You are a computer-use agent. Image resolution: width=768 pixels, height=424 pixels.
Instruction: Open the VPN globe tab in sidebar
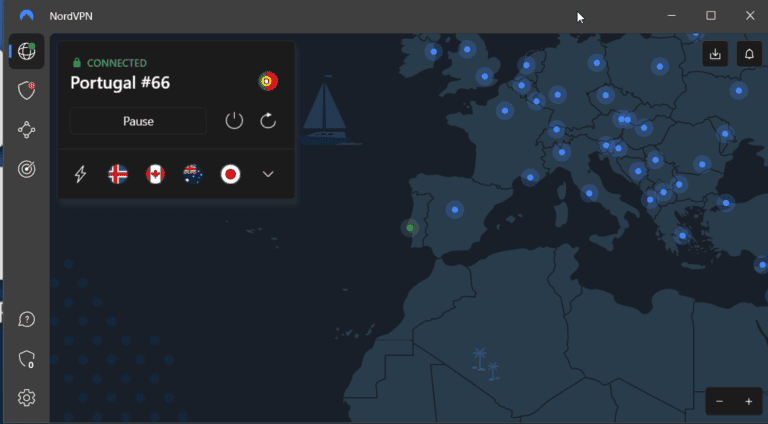pos(27,52)
